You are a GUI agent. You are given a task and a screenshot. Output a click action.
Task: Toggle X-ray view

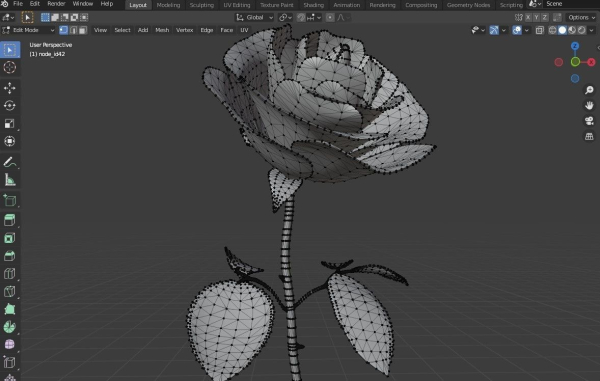point(540,30)
